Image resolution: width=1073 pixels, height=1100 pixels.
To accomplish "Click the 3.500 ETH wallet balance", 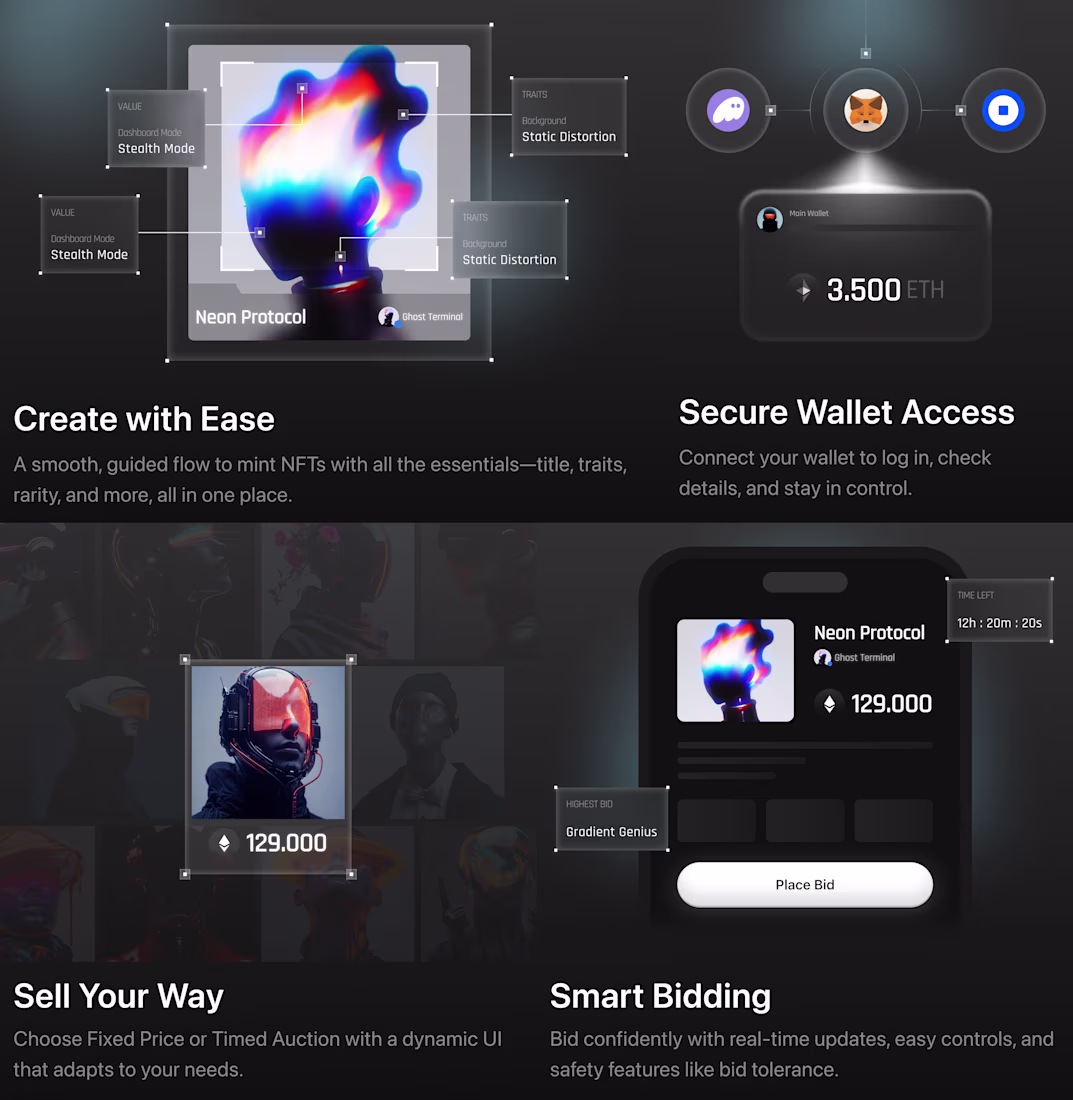I will [885, 290].
